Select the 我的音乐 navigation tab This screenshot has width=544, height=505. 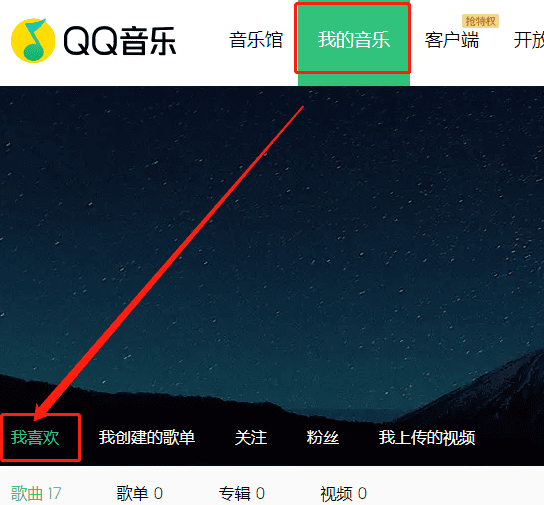click(354, 39)
